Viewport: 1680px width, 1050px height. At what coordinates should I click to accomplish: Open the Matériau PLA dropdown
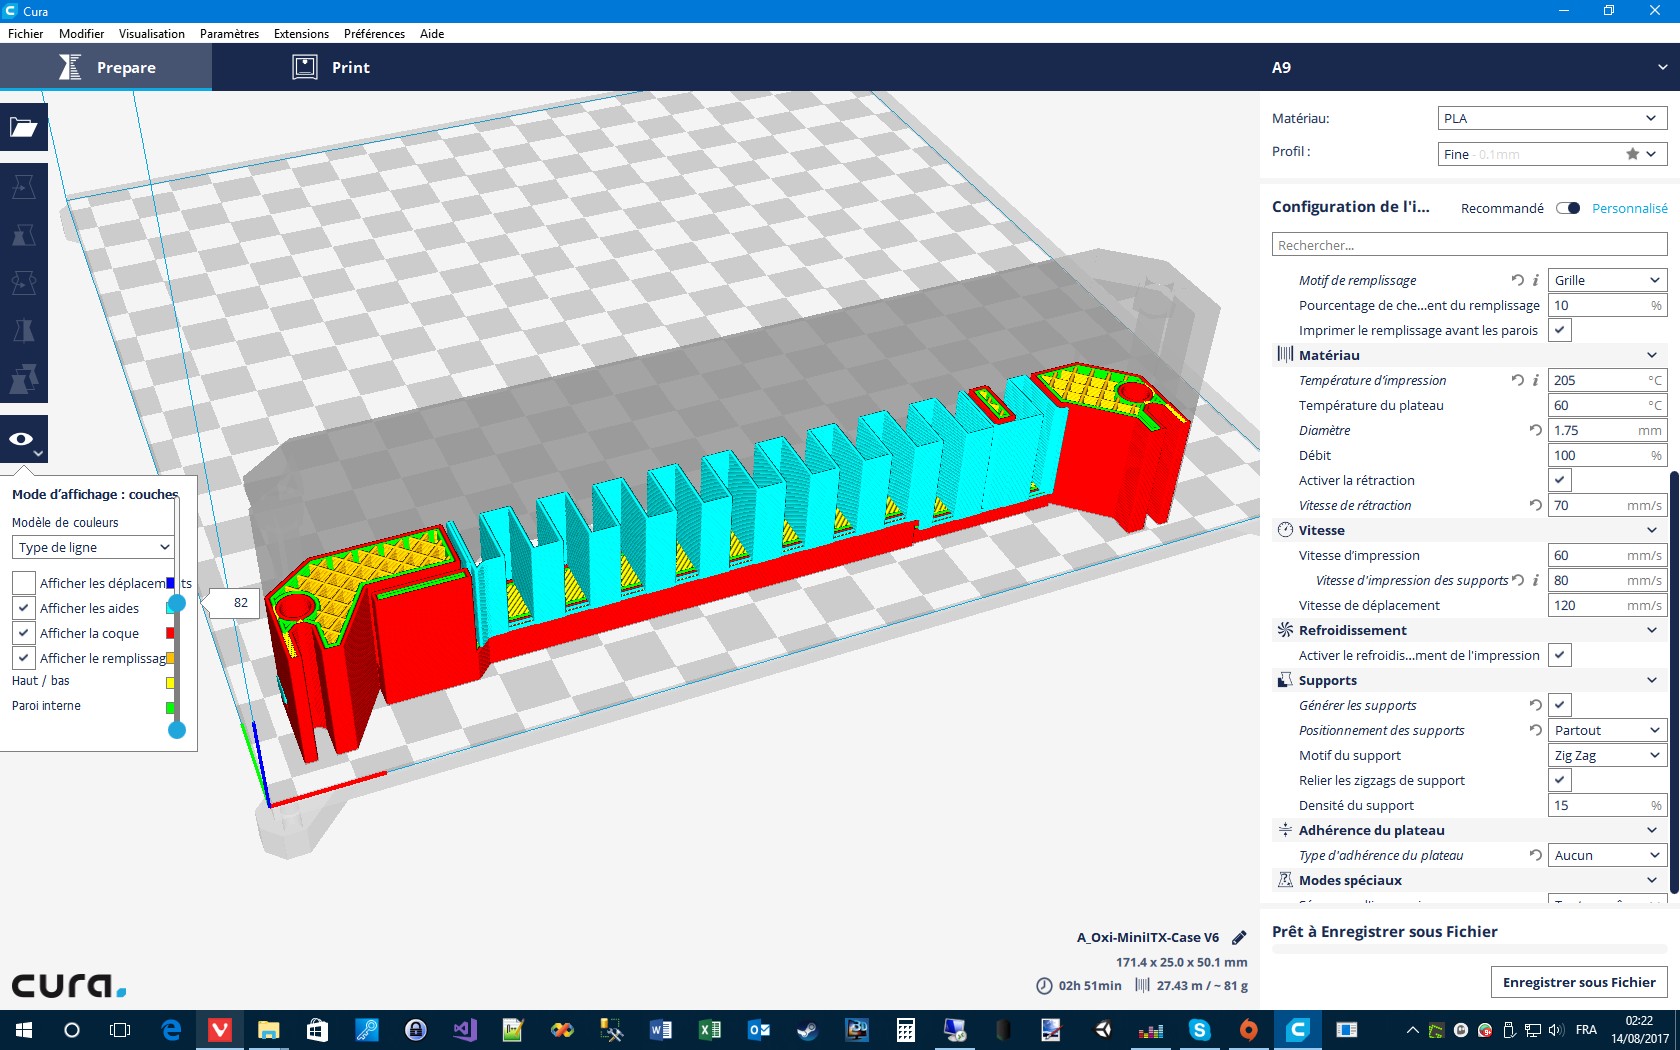1552,118
